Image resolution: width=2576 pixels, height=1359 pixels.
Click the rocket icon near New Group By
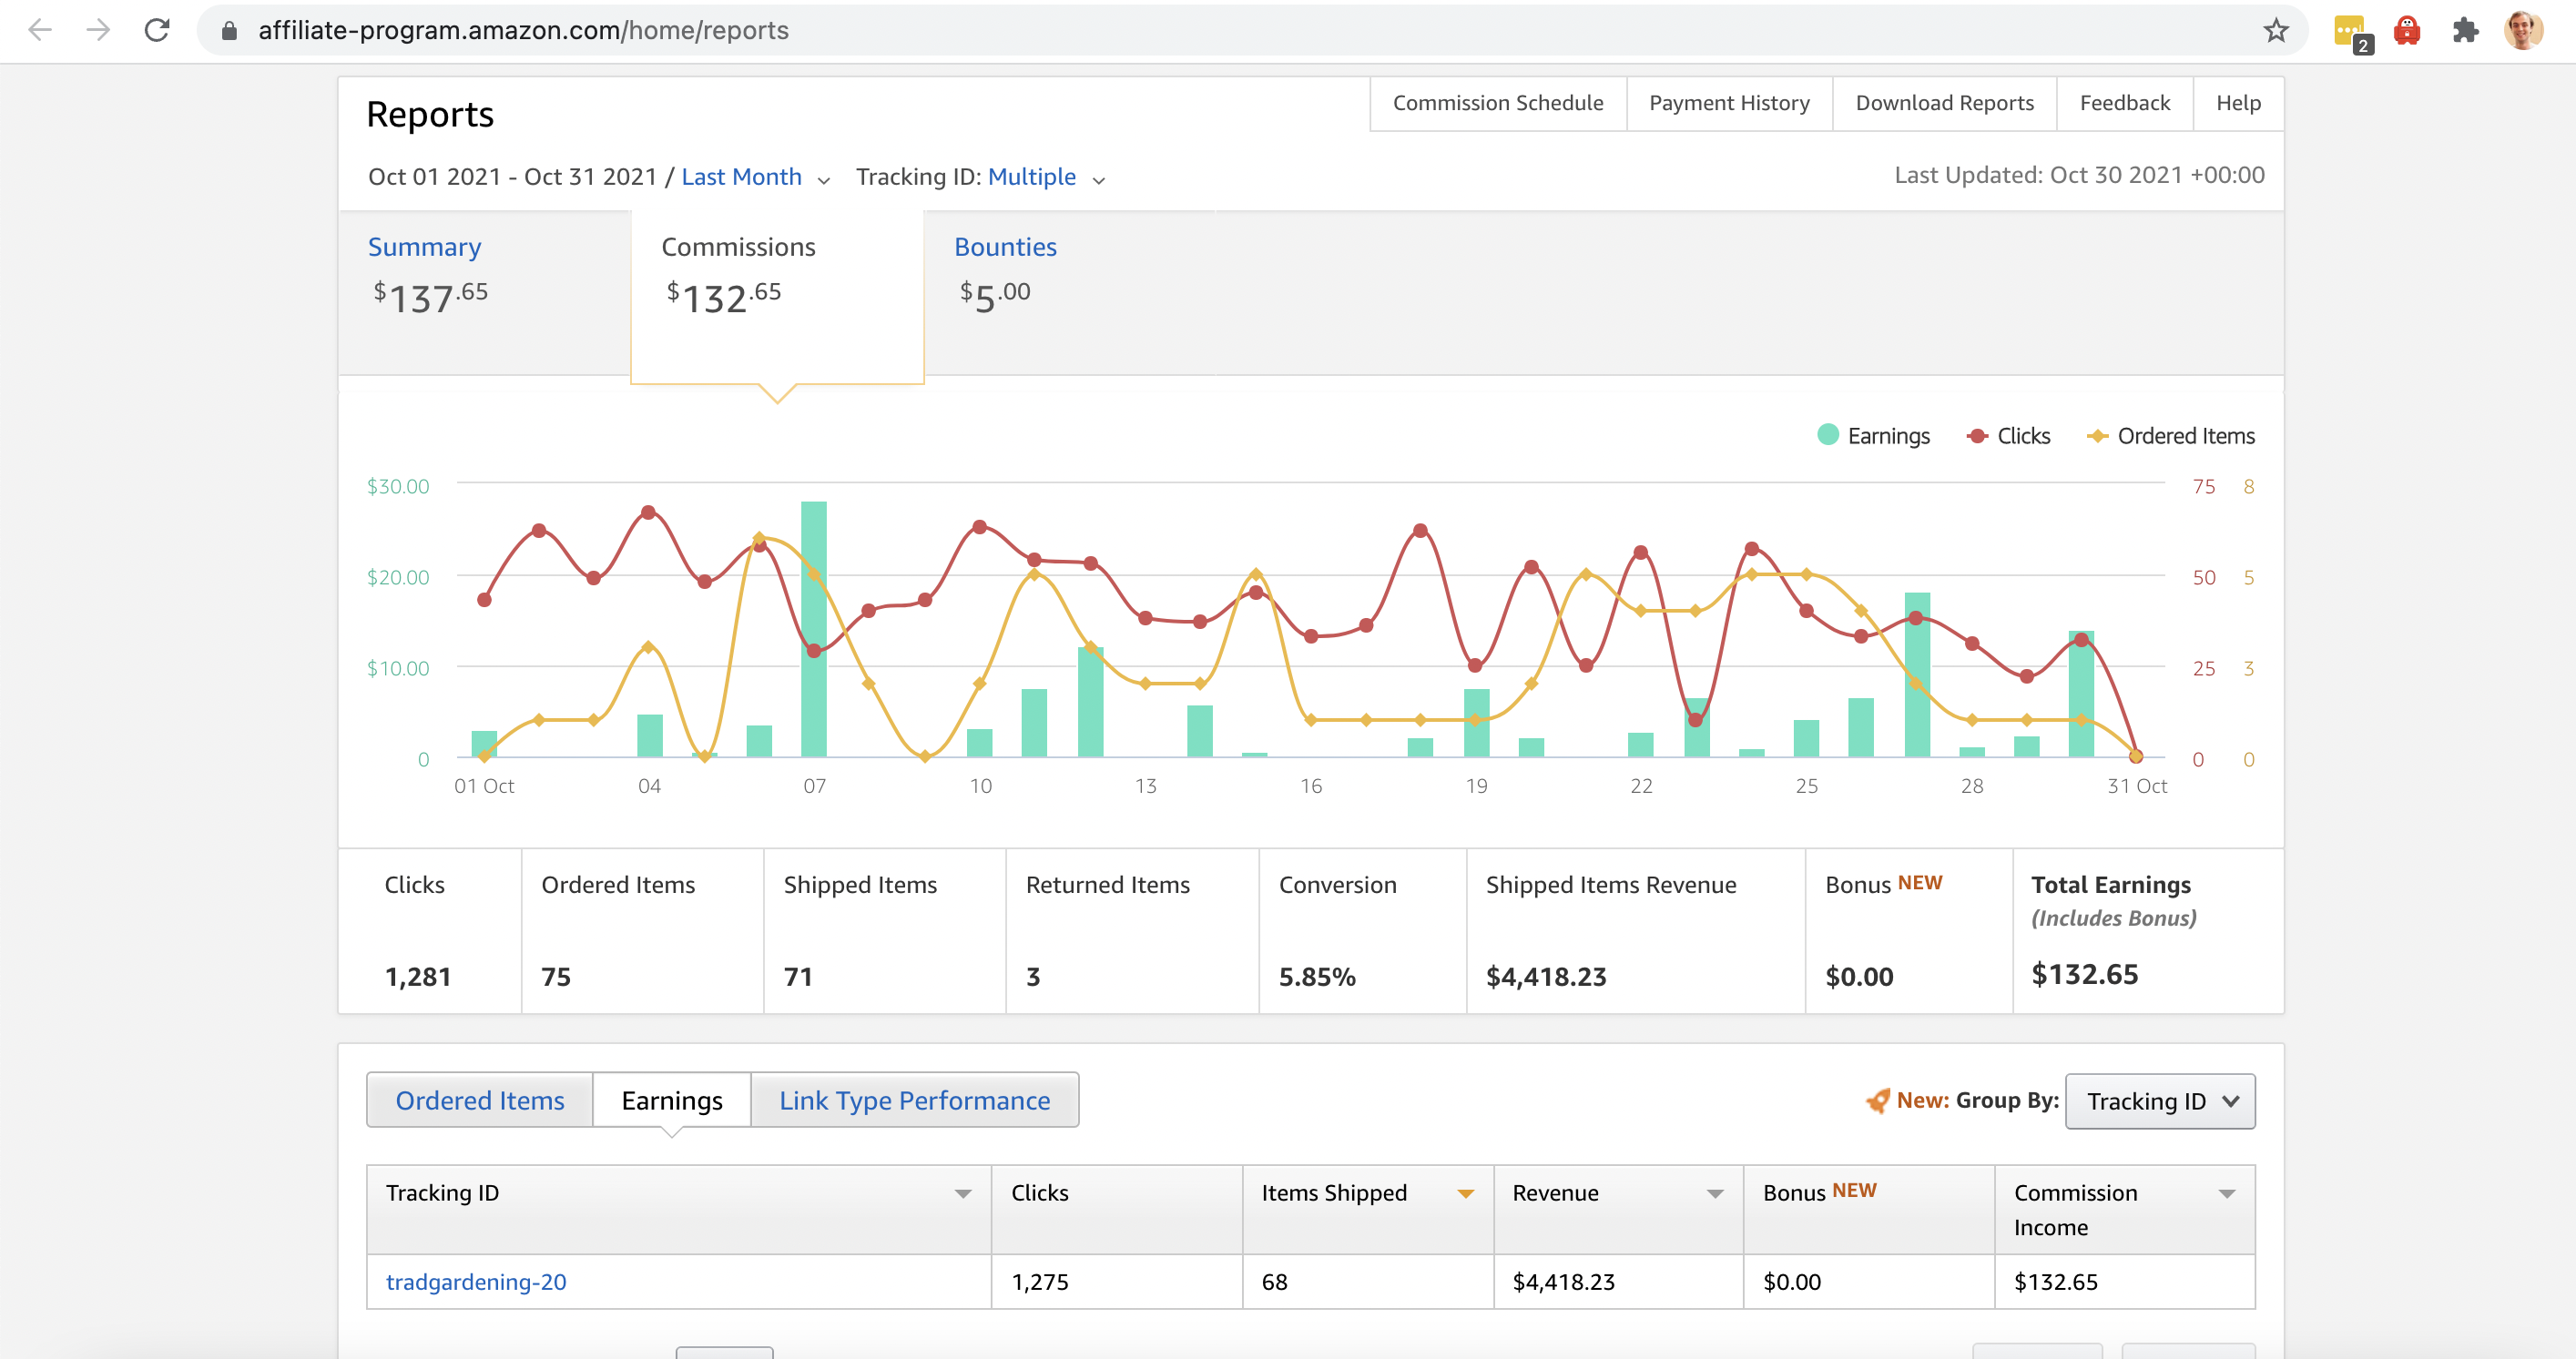[1878, 1100]
